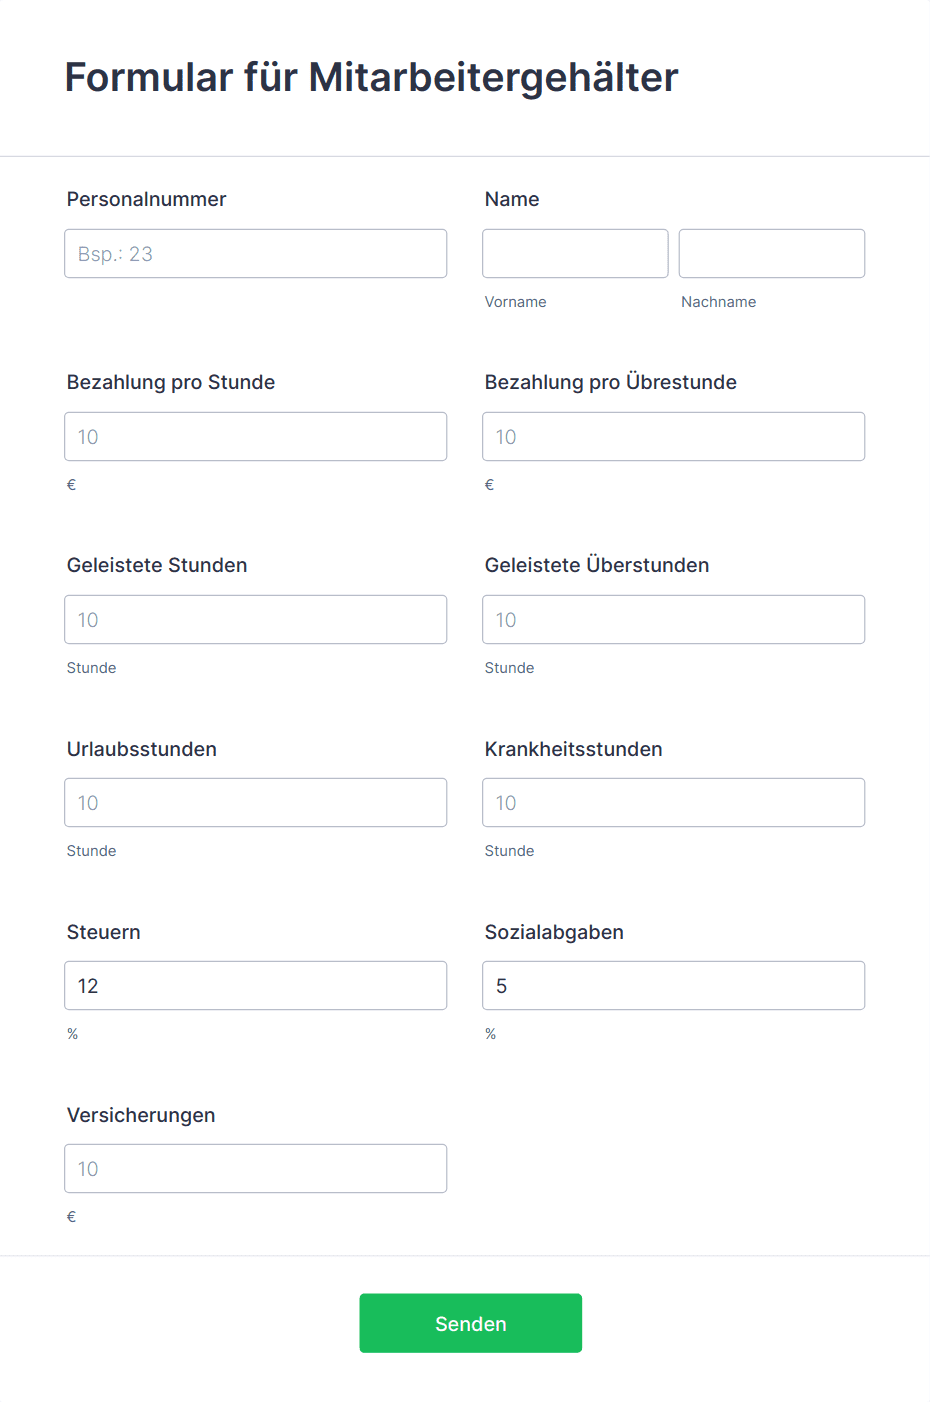Click the Versicherungen label text
Screen dimensions: 930x1402
(x=141, y=1115)
